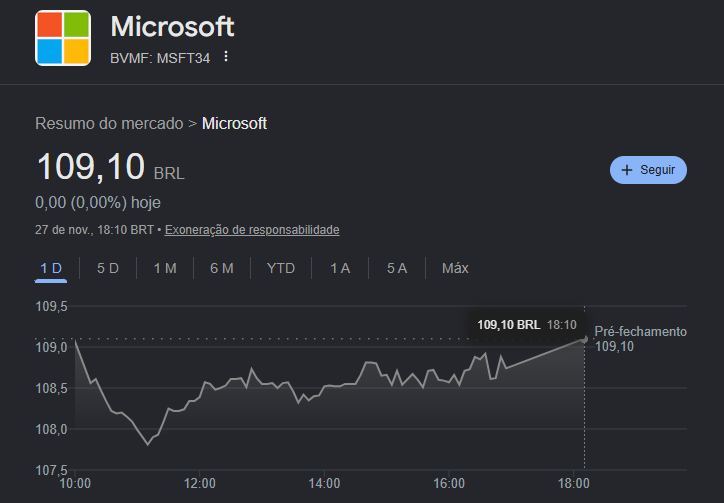Click the chart end point at 18:10
Screen dimensions: 724x503
coord(584,339)
